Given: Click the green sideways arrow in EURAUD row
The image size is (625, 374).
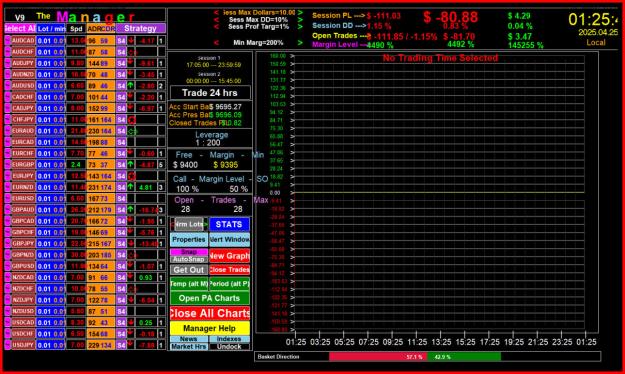Looking at the screenshot, I should tap(132, 131).
